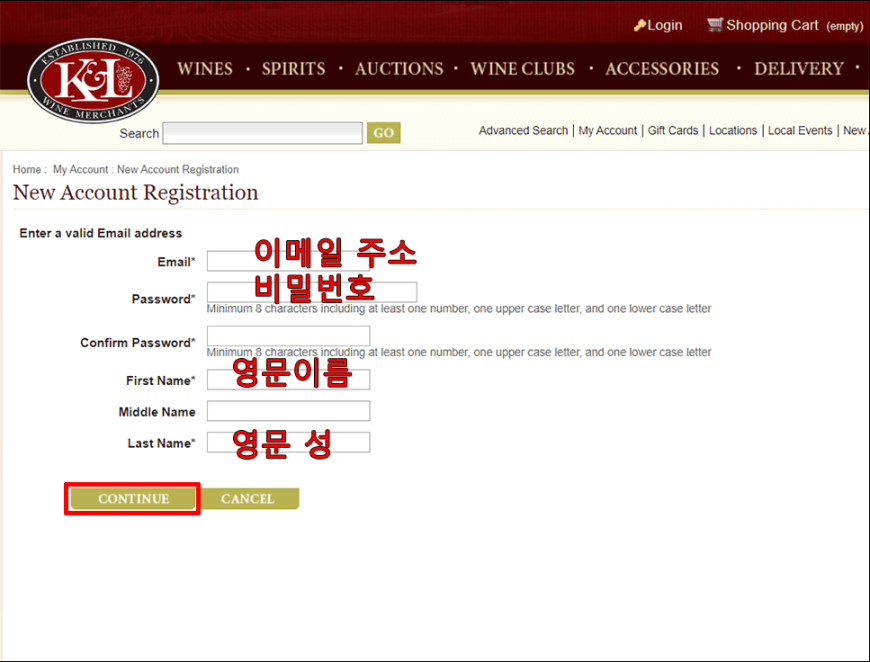Go to Advanced Search
This screenshot has height=662, width=870.
[x=523, y=130]
